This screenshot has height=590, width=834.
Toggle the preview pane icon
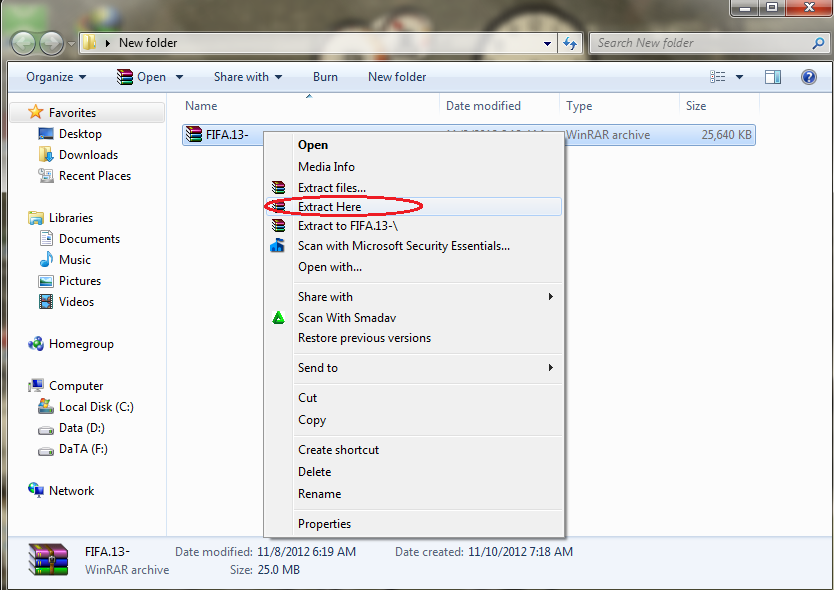(x=773, y=77)
